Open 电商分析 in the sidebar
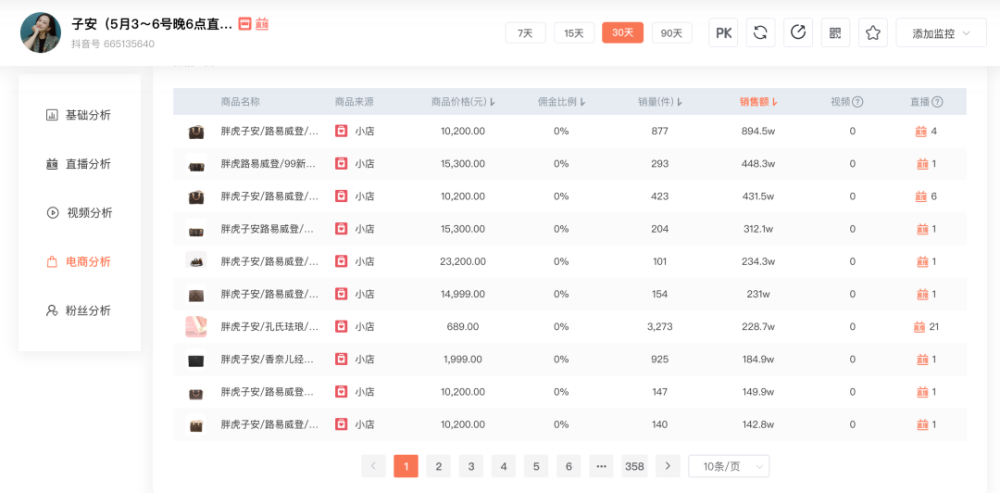1000x493 pixels. [79, 261]
